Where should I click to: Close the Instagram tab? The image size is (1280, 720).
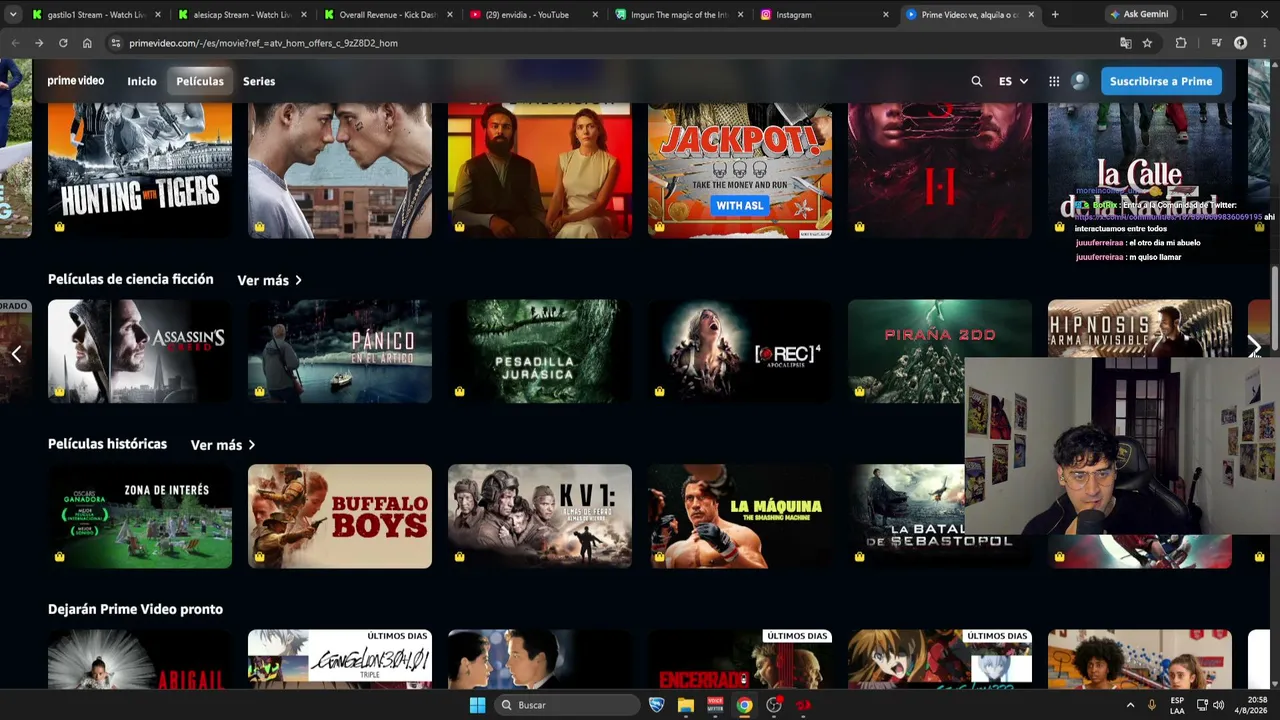(x=886, y=15)
